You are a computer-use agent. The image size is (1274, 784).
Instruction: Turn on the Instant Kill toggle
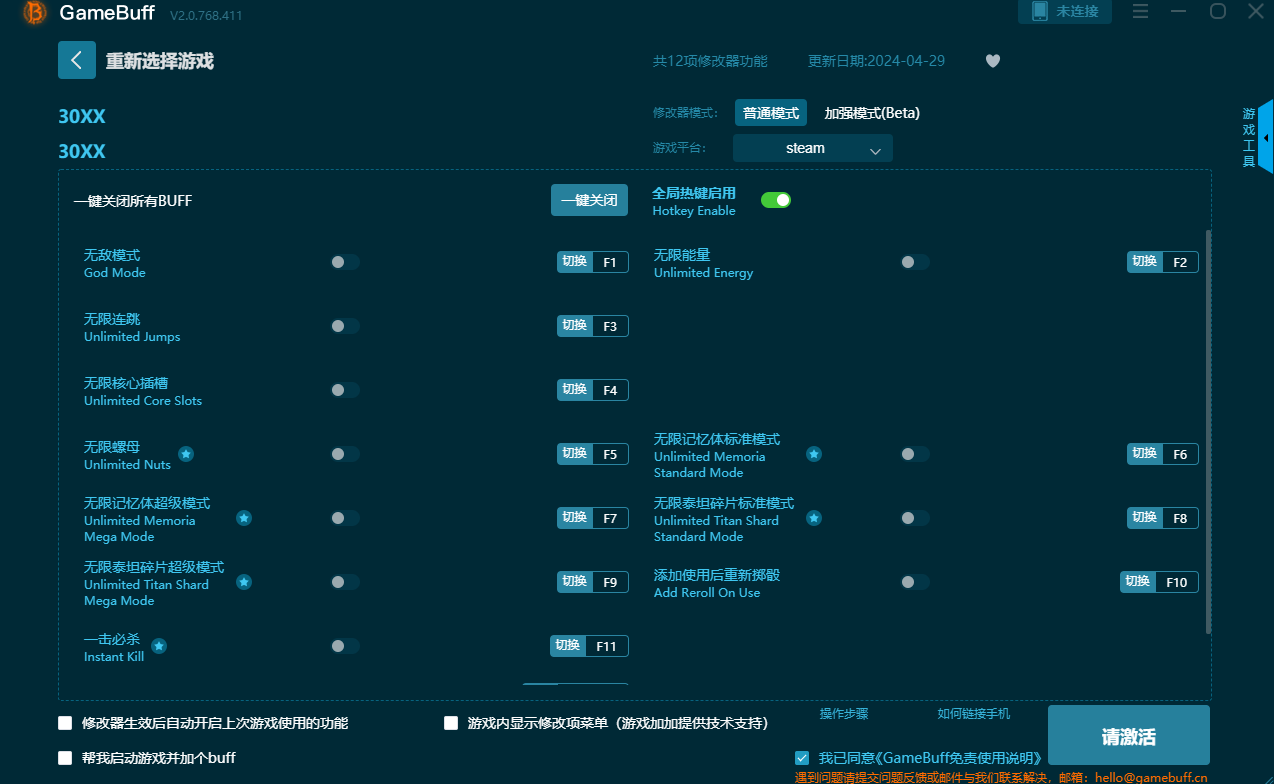click(345, 646)
